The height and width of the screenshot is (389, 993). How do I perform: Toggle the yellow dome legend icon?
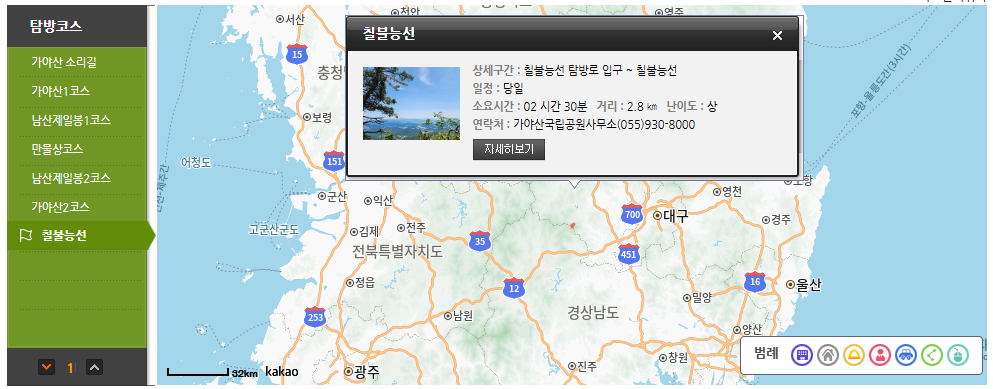point(854,355)
